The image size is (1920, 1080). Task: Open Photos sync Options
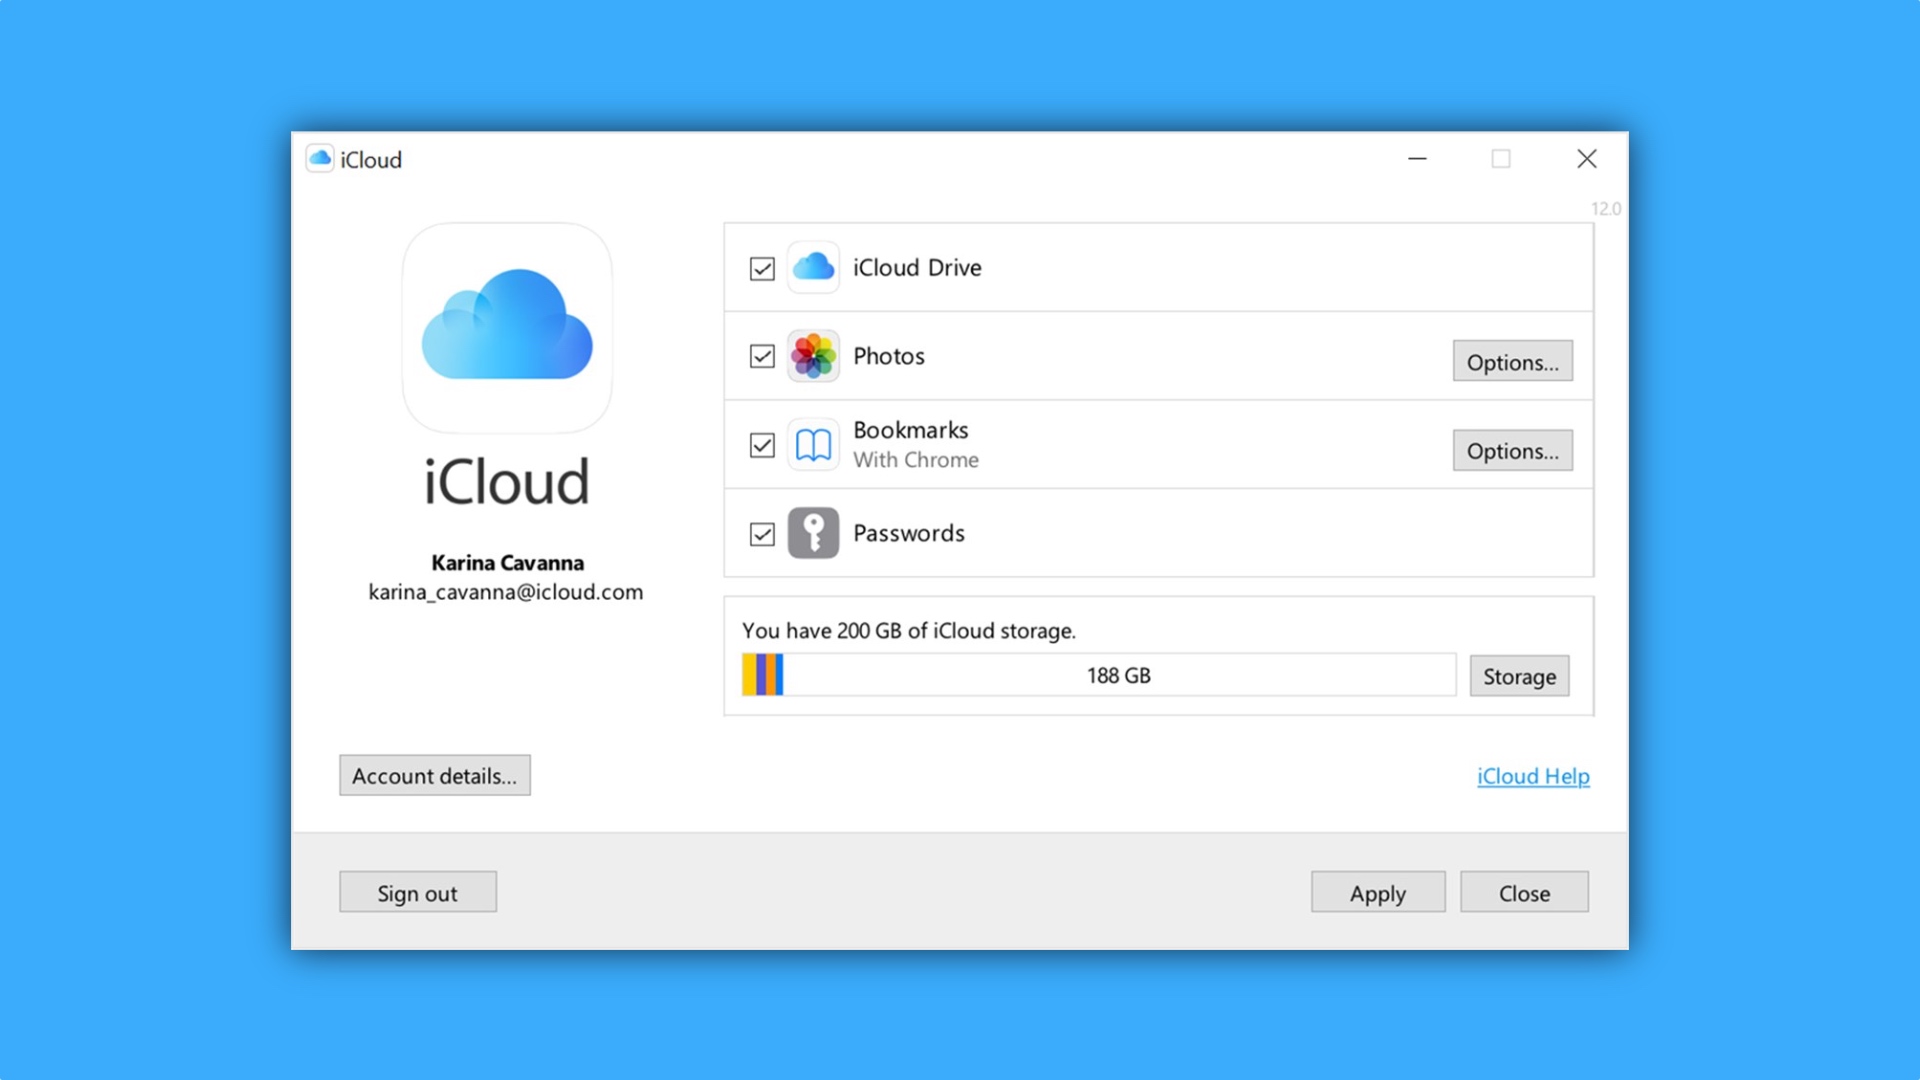pos(1514,361)
